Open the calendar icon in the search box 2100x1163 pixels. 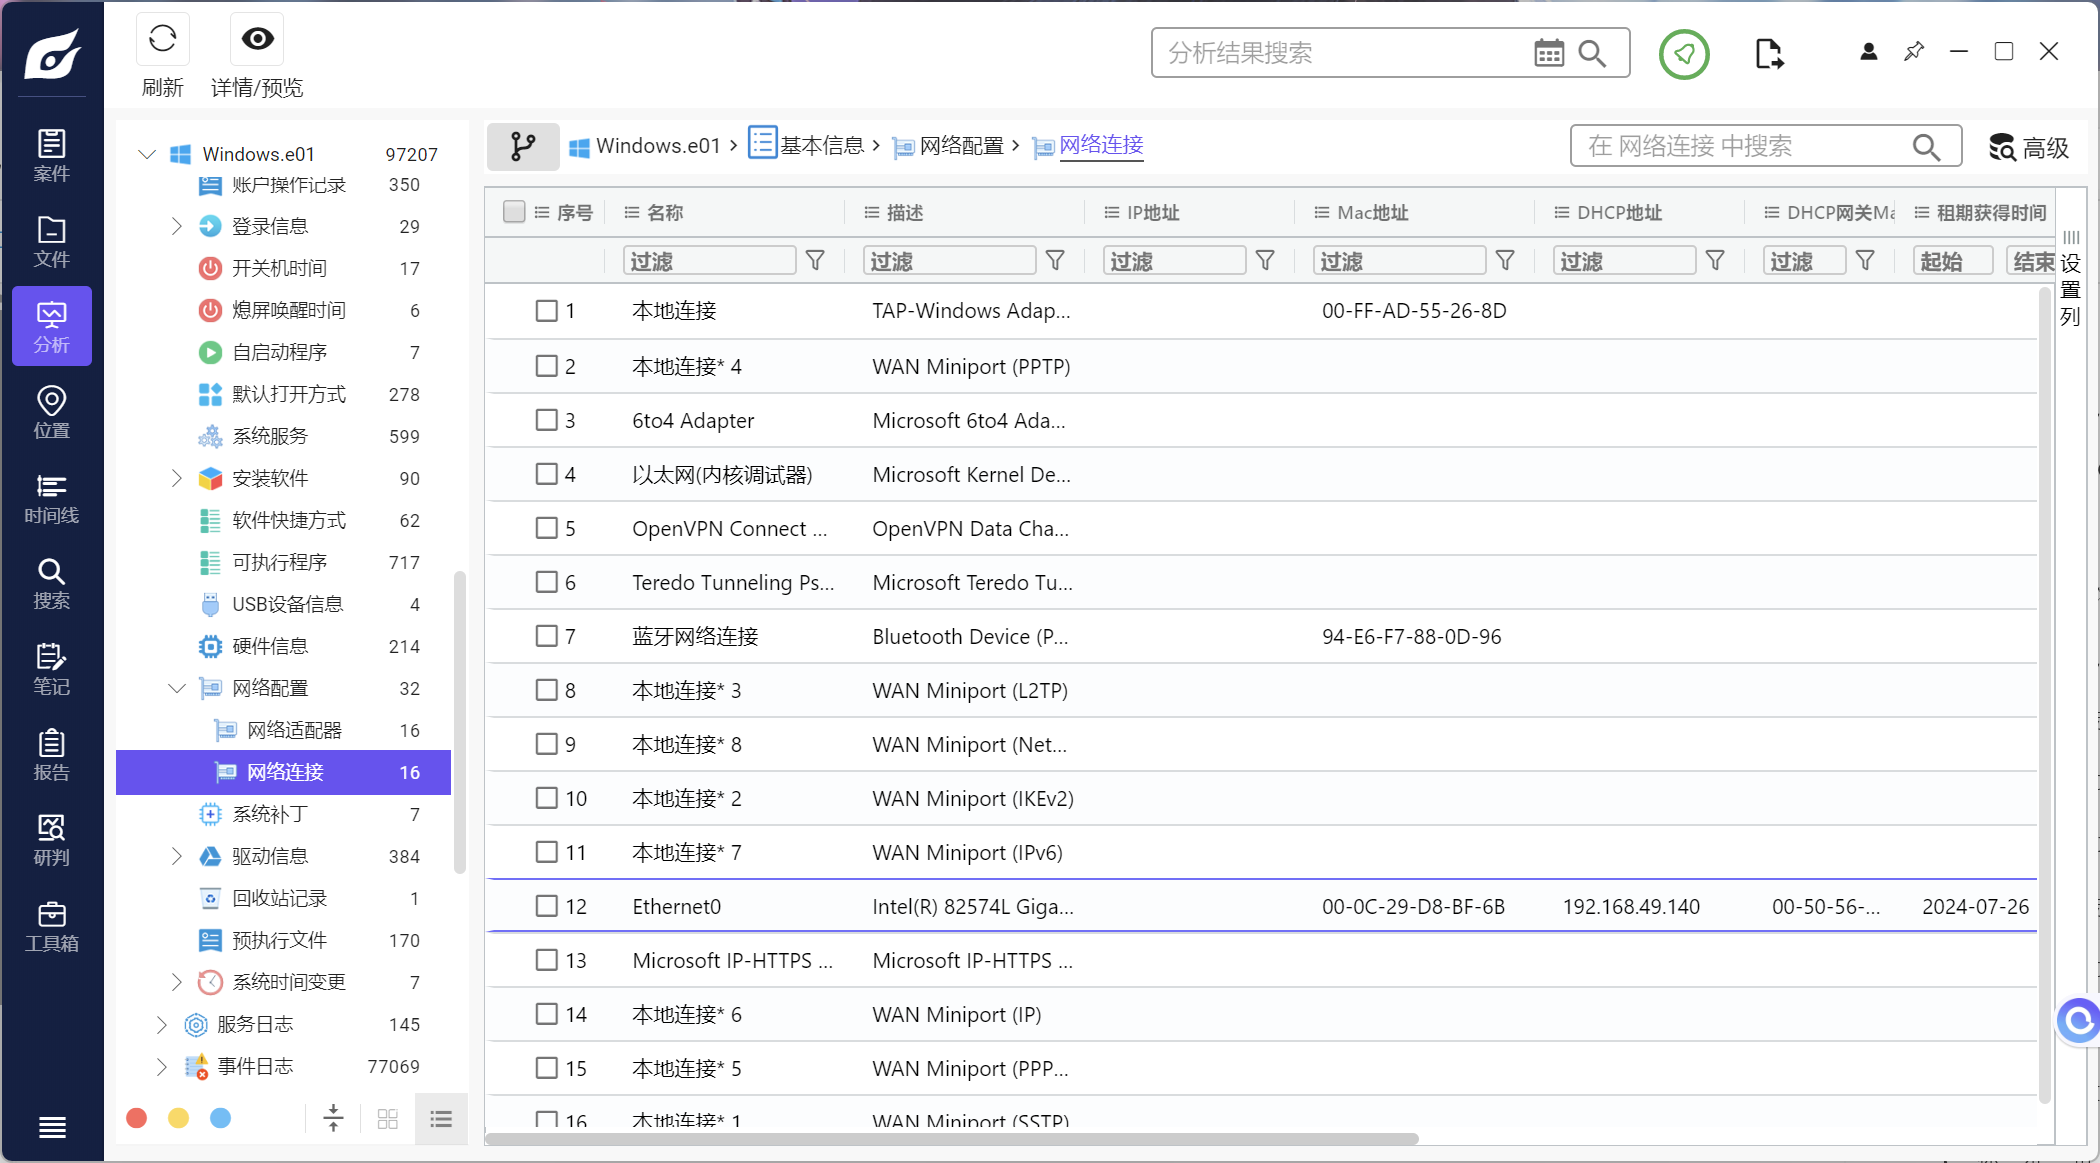point(1549,53)
